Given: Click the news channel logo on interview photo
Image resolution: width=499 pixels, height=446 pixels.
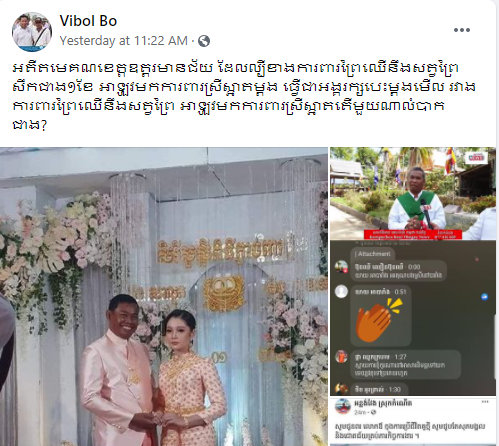Looking at the screenshot, I should click(477, 157).
